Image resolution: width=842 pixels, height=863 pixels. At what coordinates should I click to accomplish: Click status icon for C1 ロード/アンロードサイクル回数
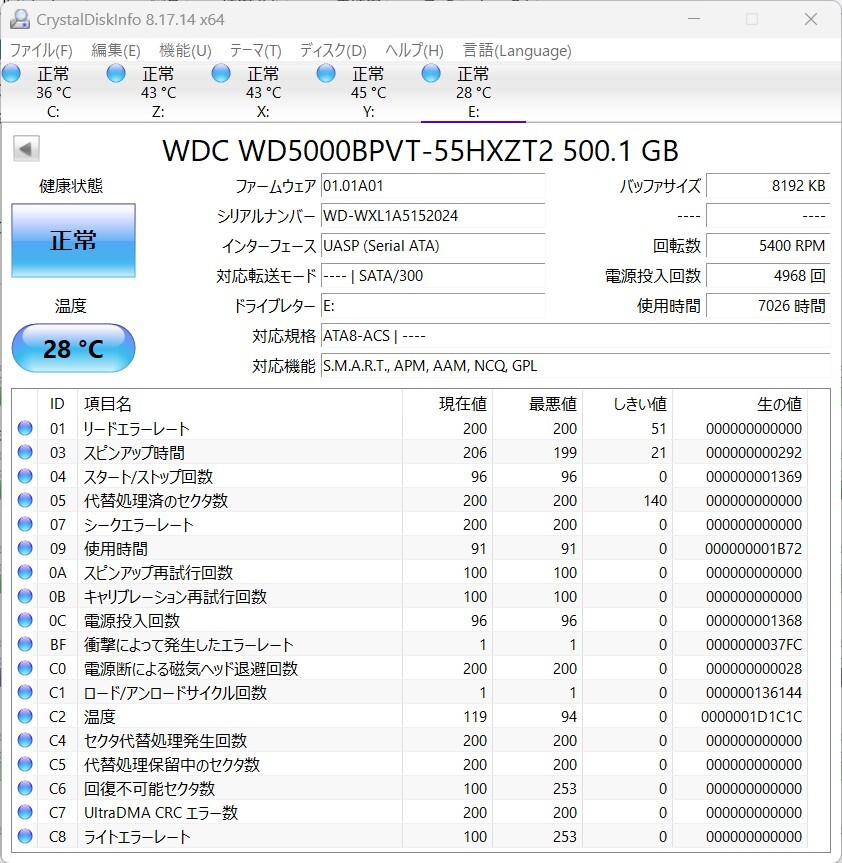pos(25,692)
